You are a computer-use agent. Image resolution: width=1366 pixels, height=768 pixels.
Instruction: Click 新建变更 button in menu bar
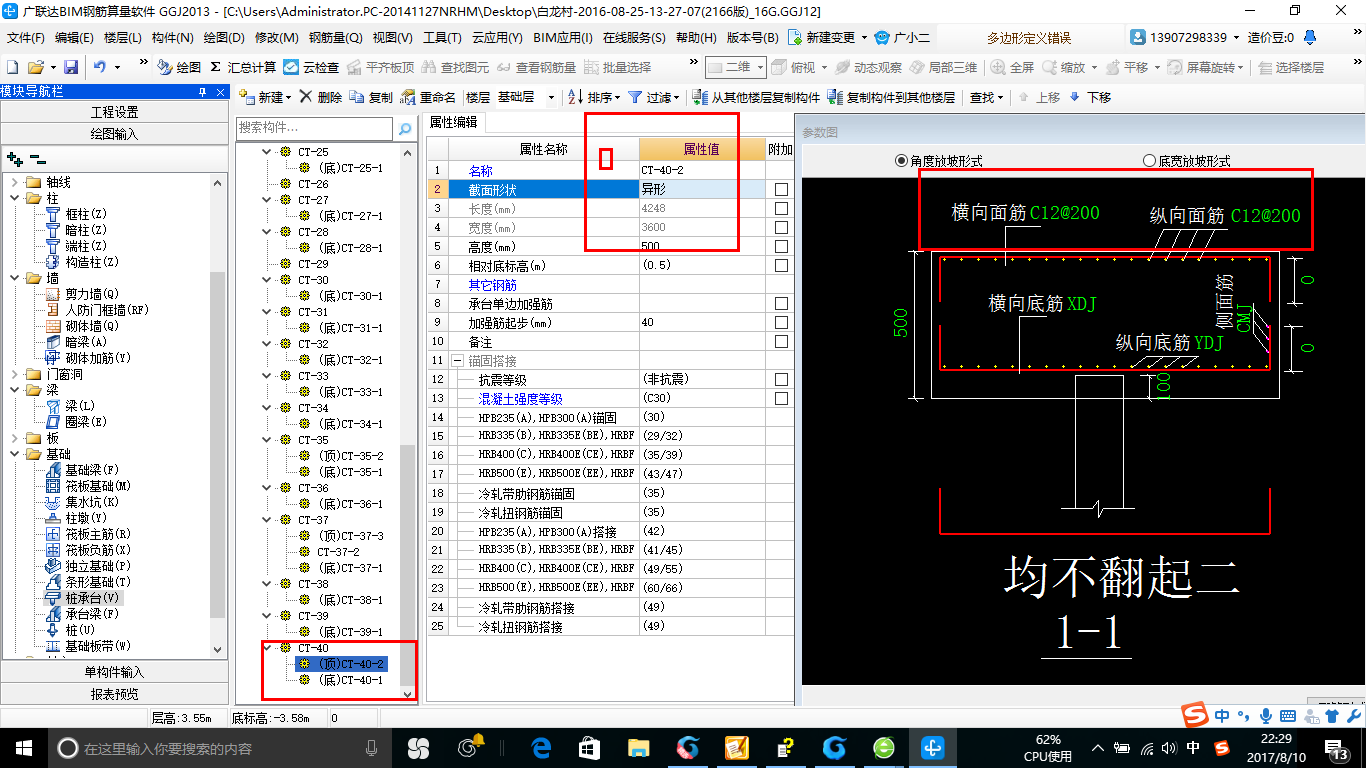(823, 38)
